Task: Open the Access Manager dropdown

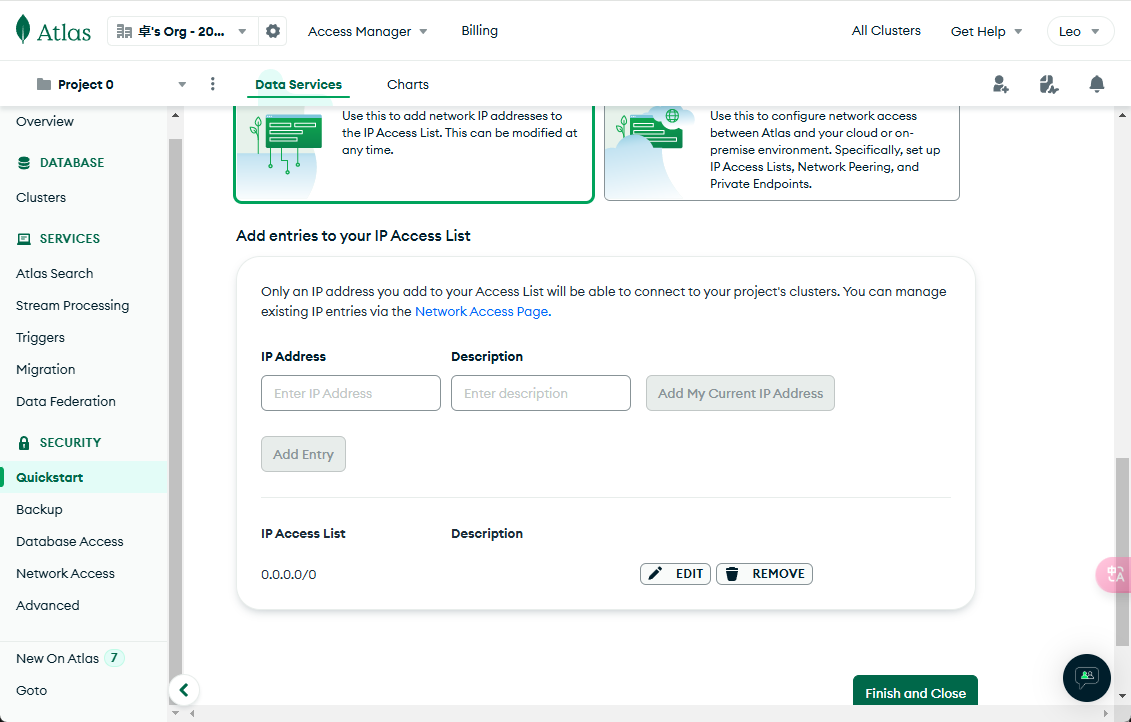Action: tap(367, 31)
